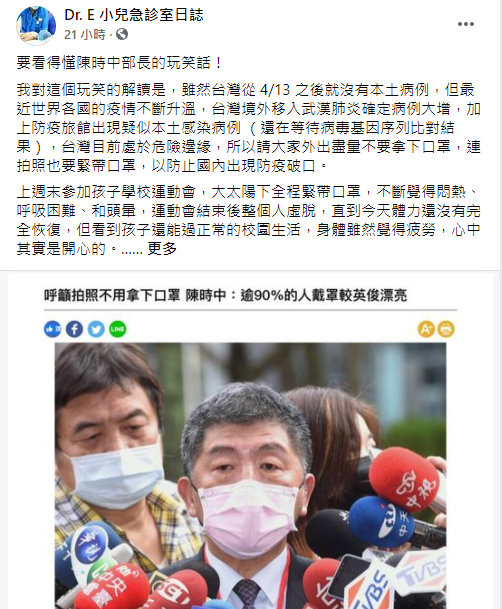Click the orange print icon
The image size is (502, 609).
[446, 329]
